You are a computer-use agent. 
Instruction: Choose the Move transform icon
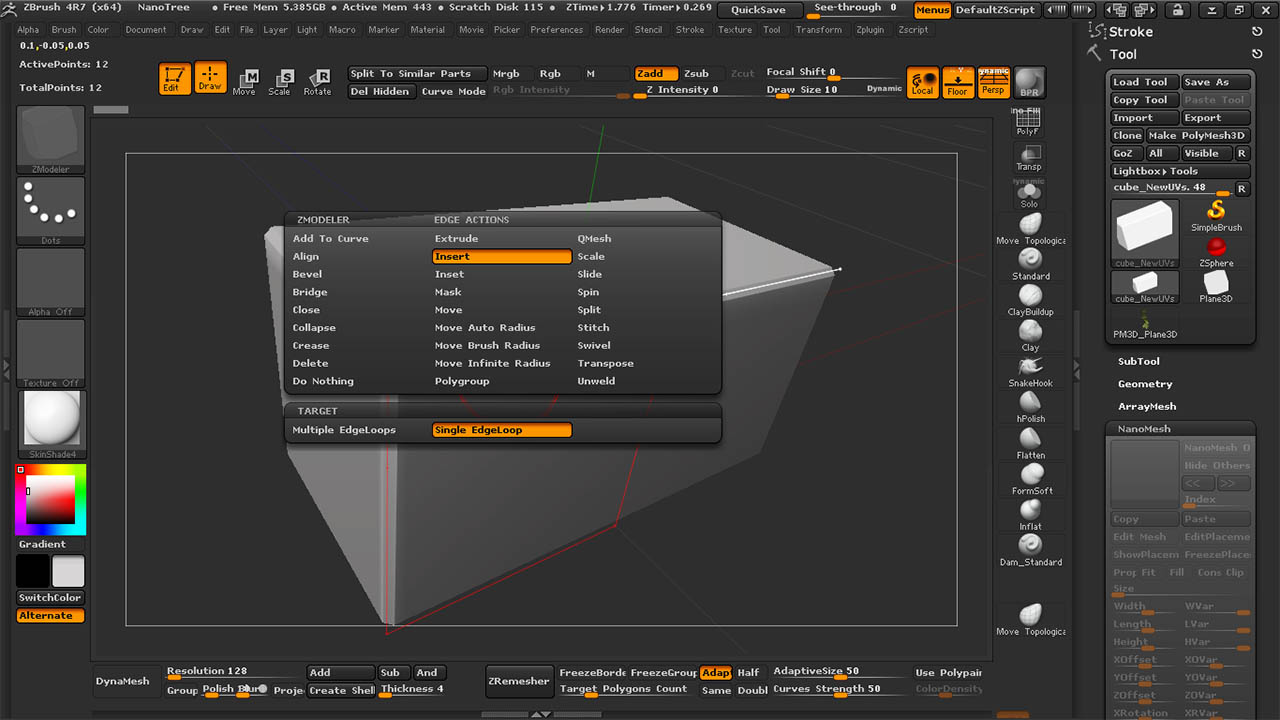(244, 82)
